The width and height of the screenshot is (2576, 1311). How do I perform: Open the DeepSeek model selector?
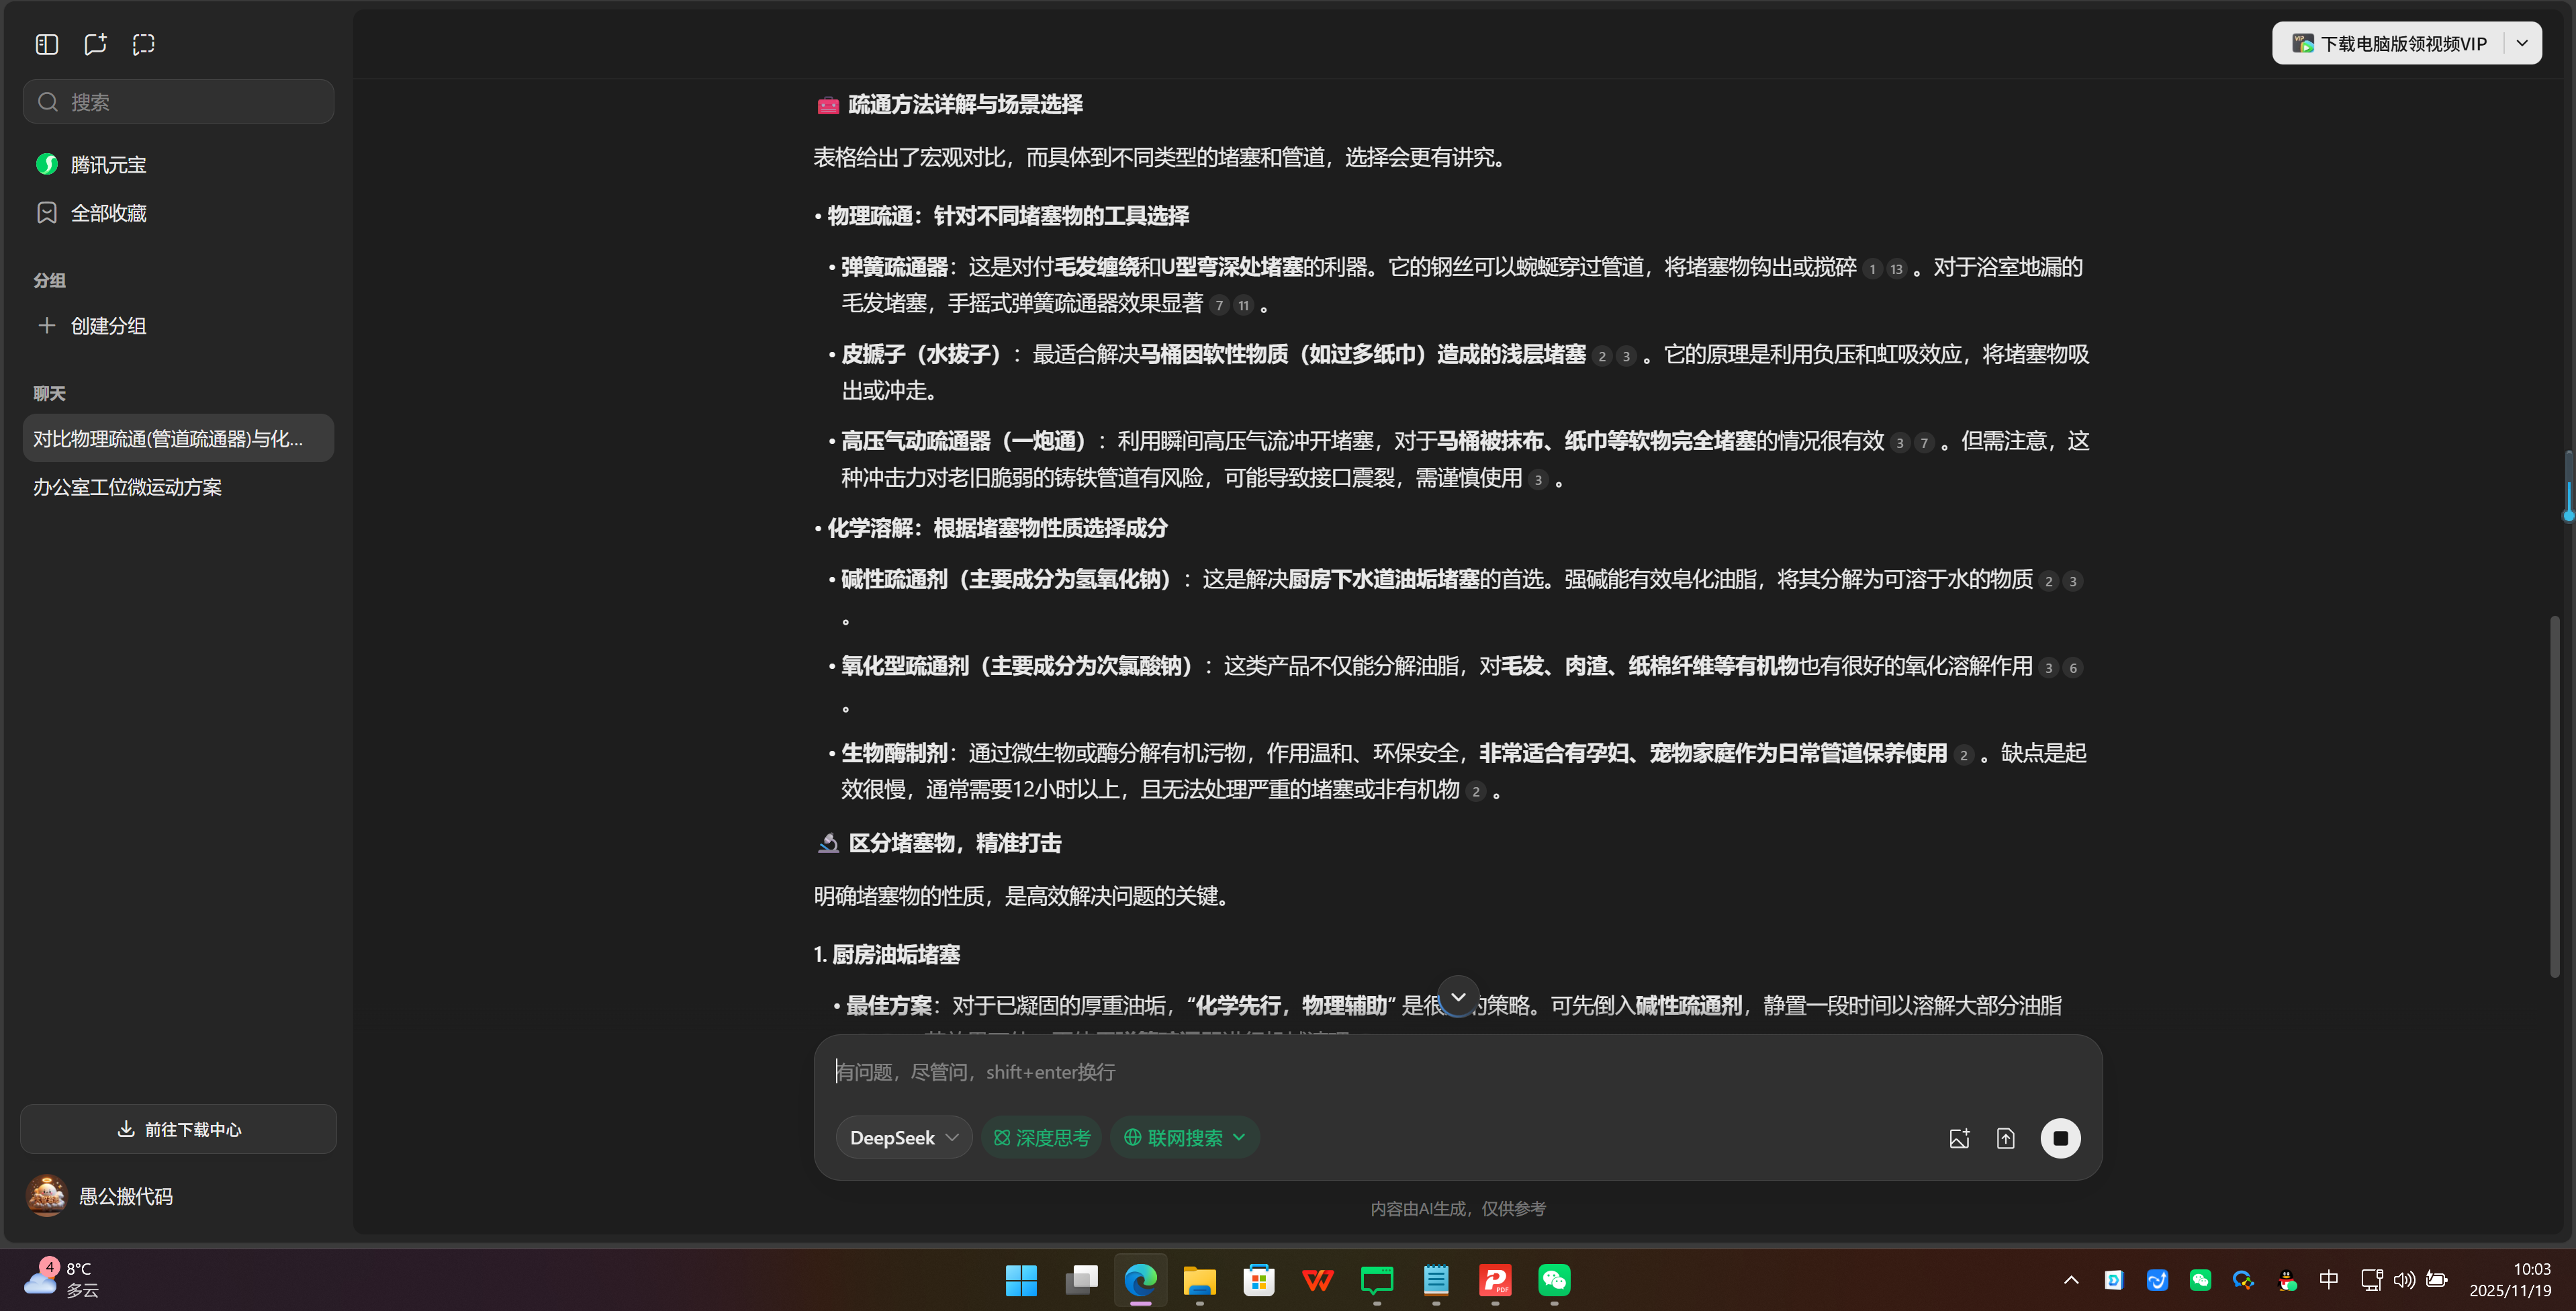point(902,1137)
